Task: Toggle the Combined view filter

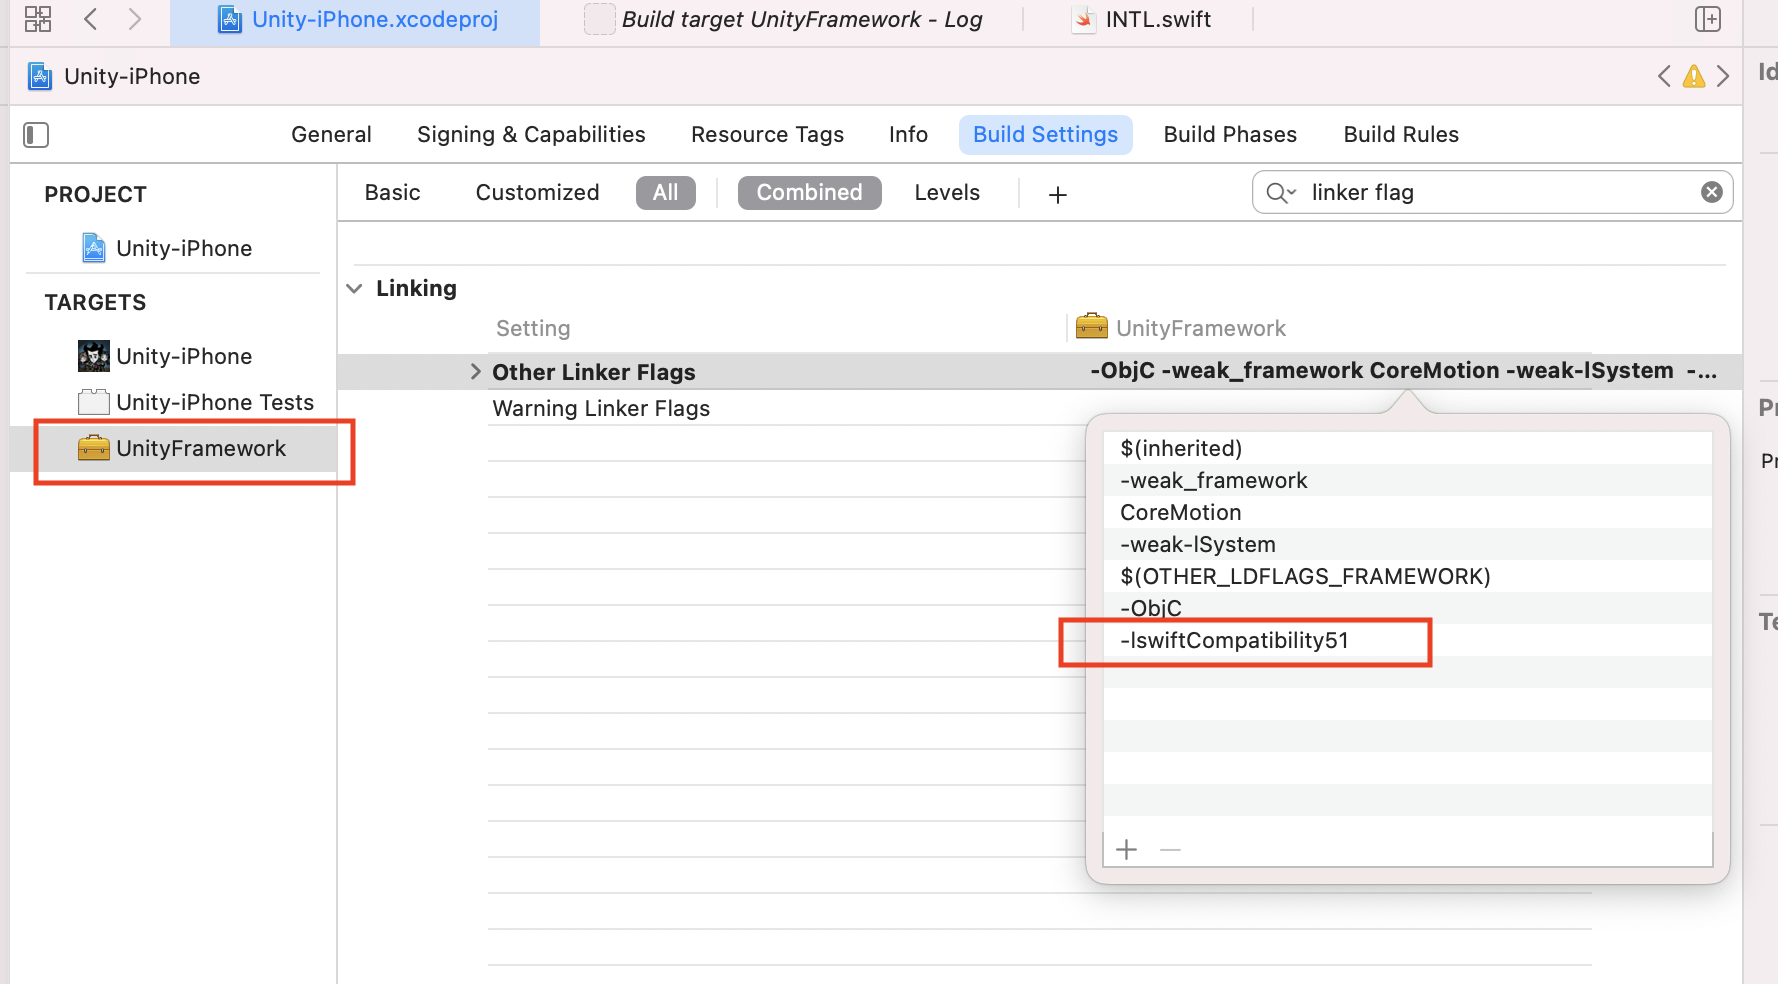Action: point(809,193)
